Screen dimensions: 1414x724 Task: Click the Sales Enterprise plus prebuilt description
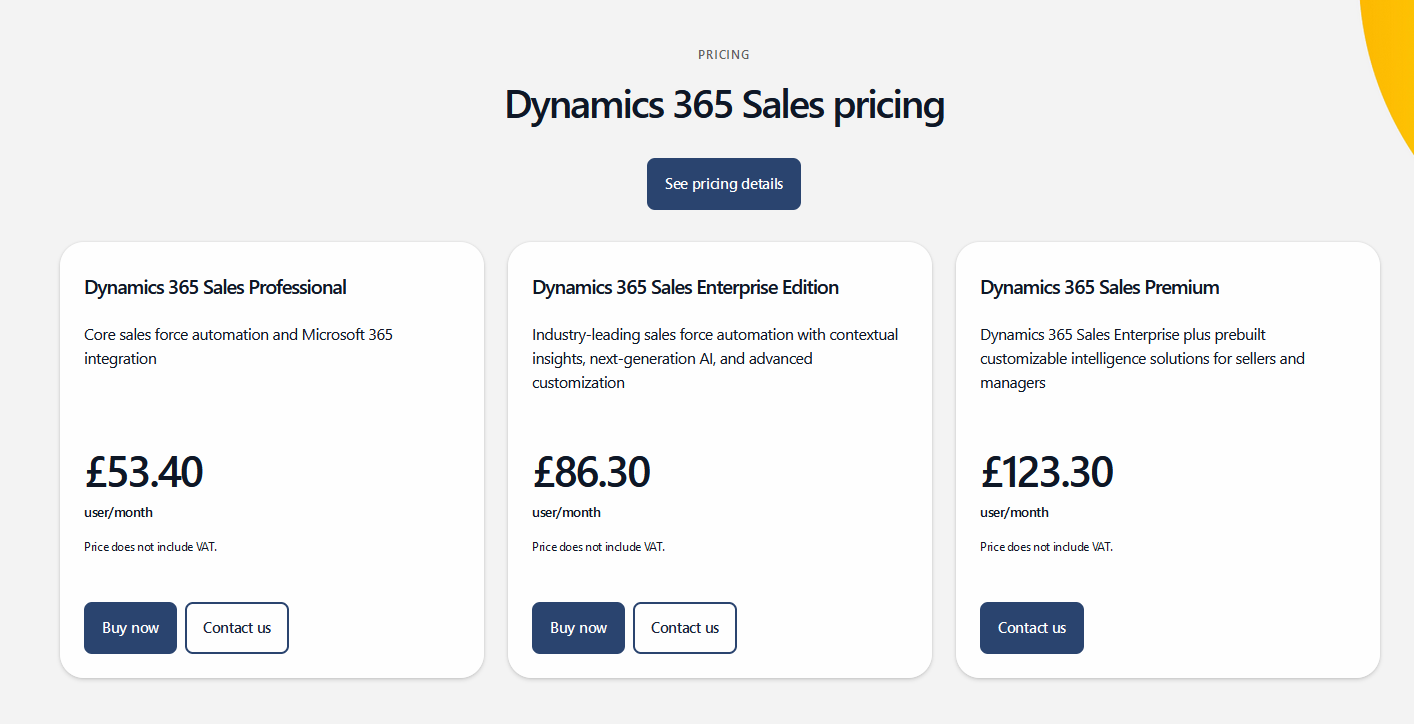pos(1142,359)
